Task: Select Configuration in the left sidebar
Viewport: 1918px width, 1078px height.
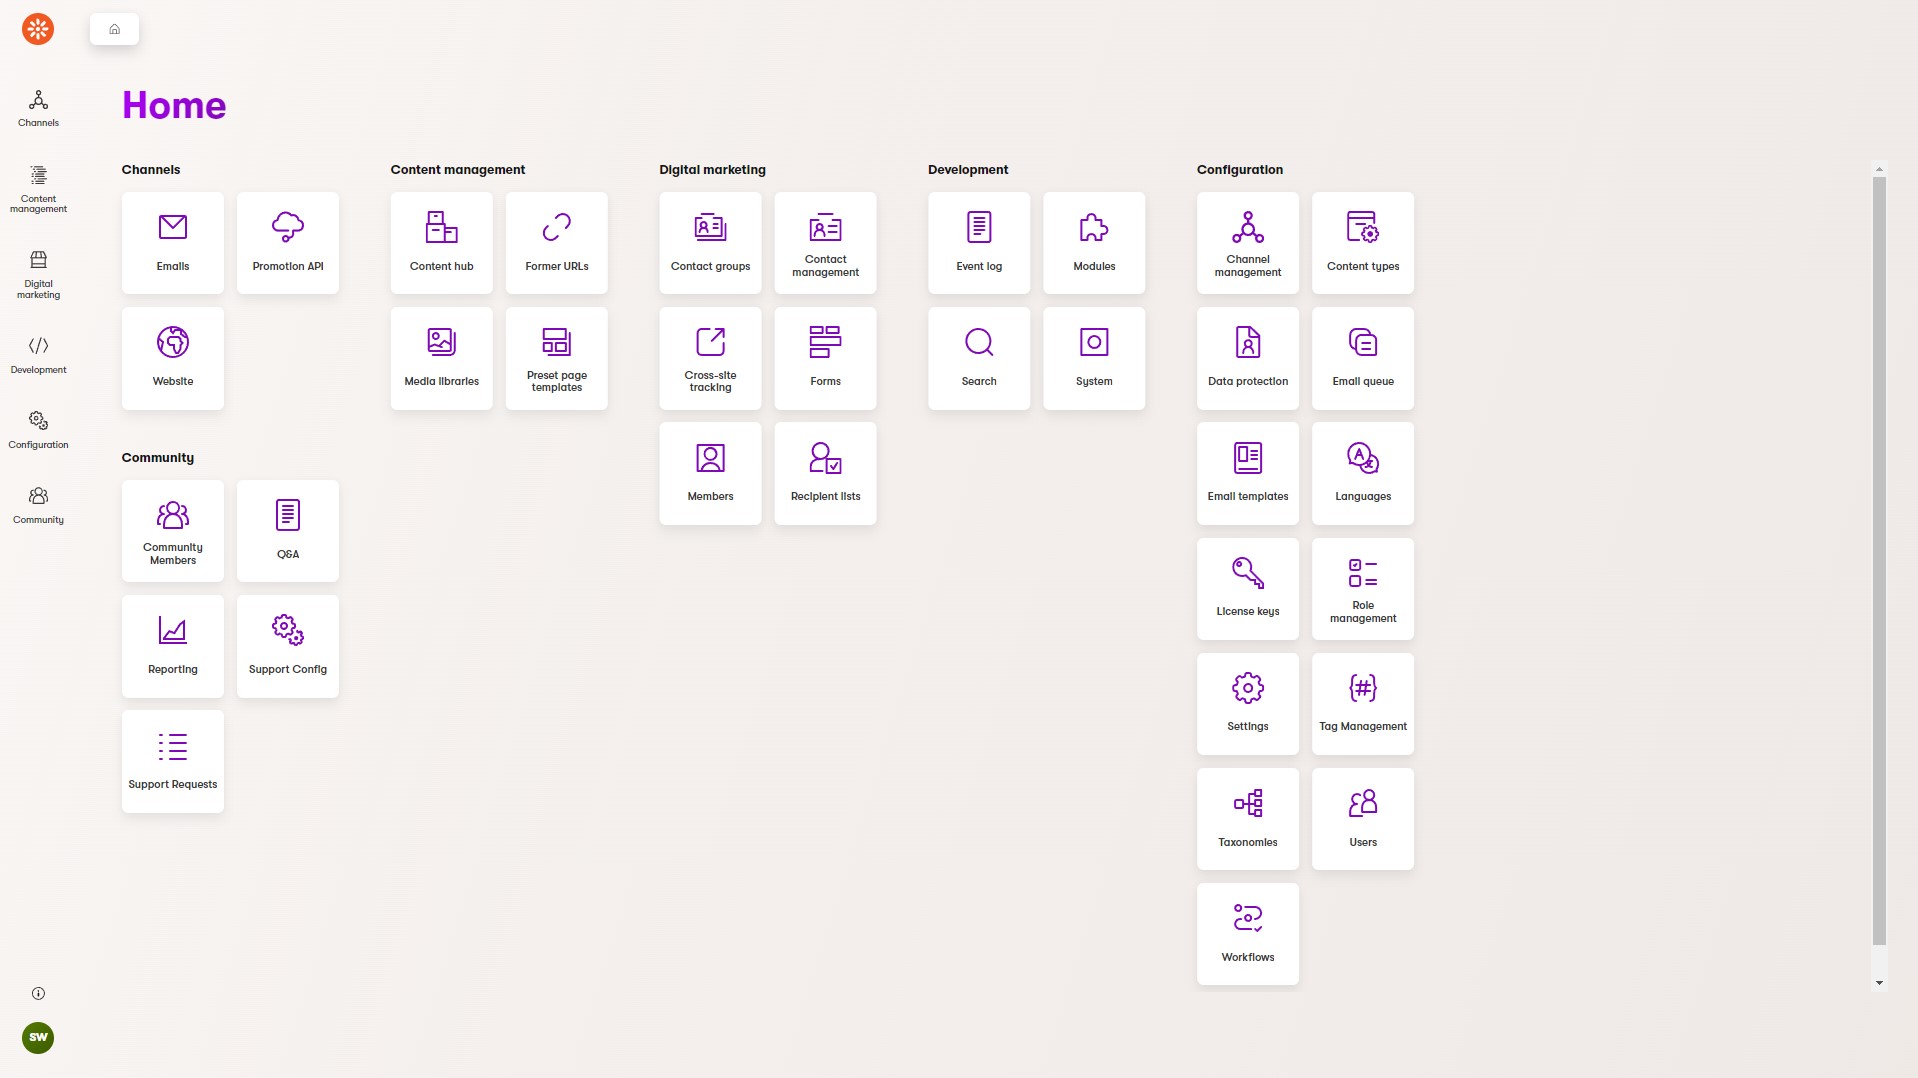Action: coord(38,431)
